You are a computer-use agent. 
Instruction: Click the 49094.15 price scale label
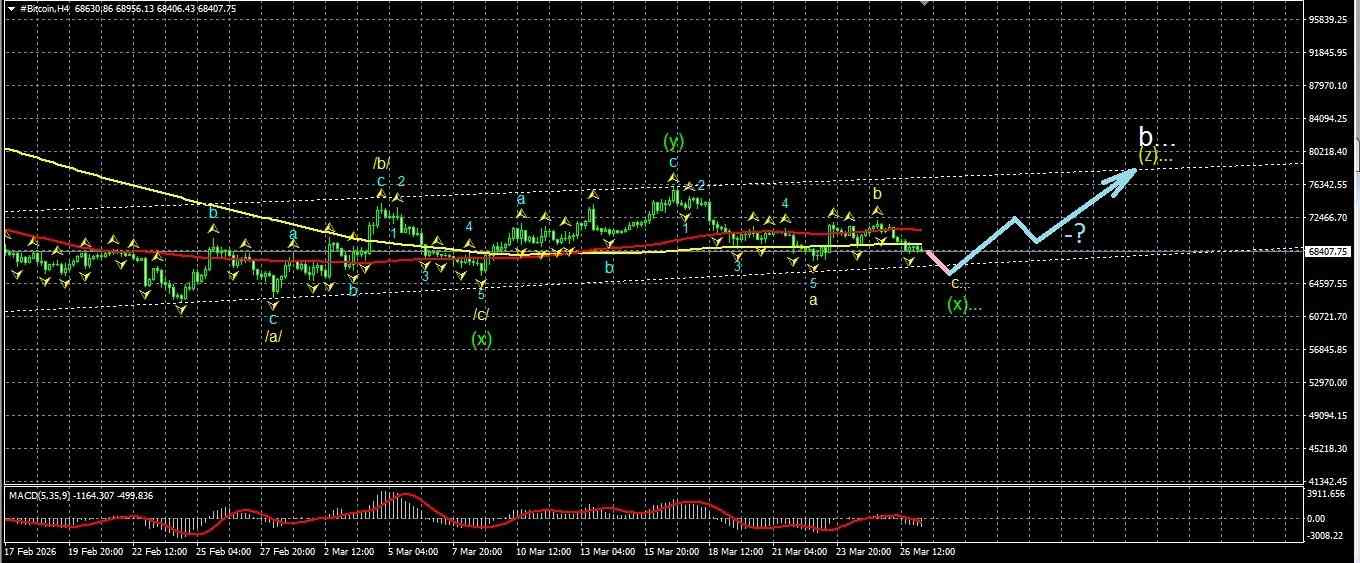pos(1328,416)
